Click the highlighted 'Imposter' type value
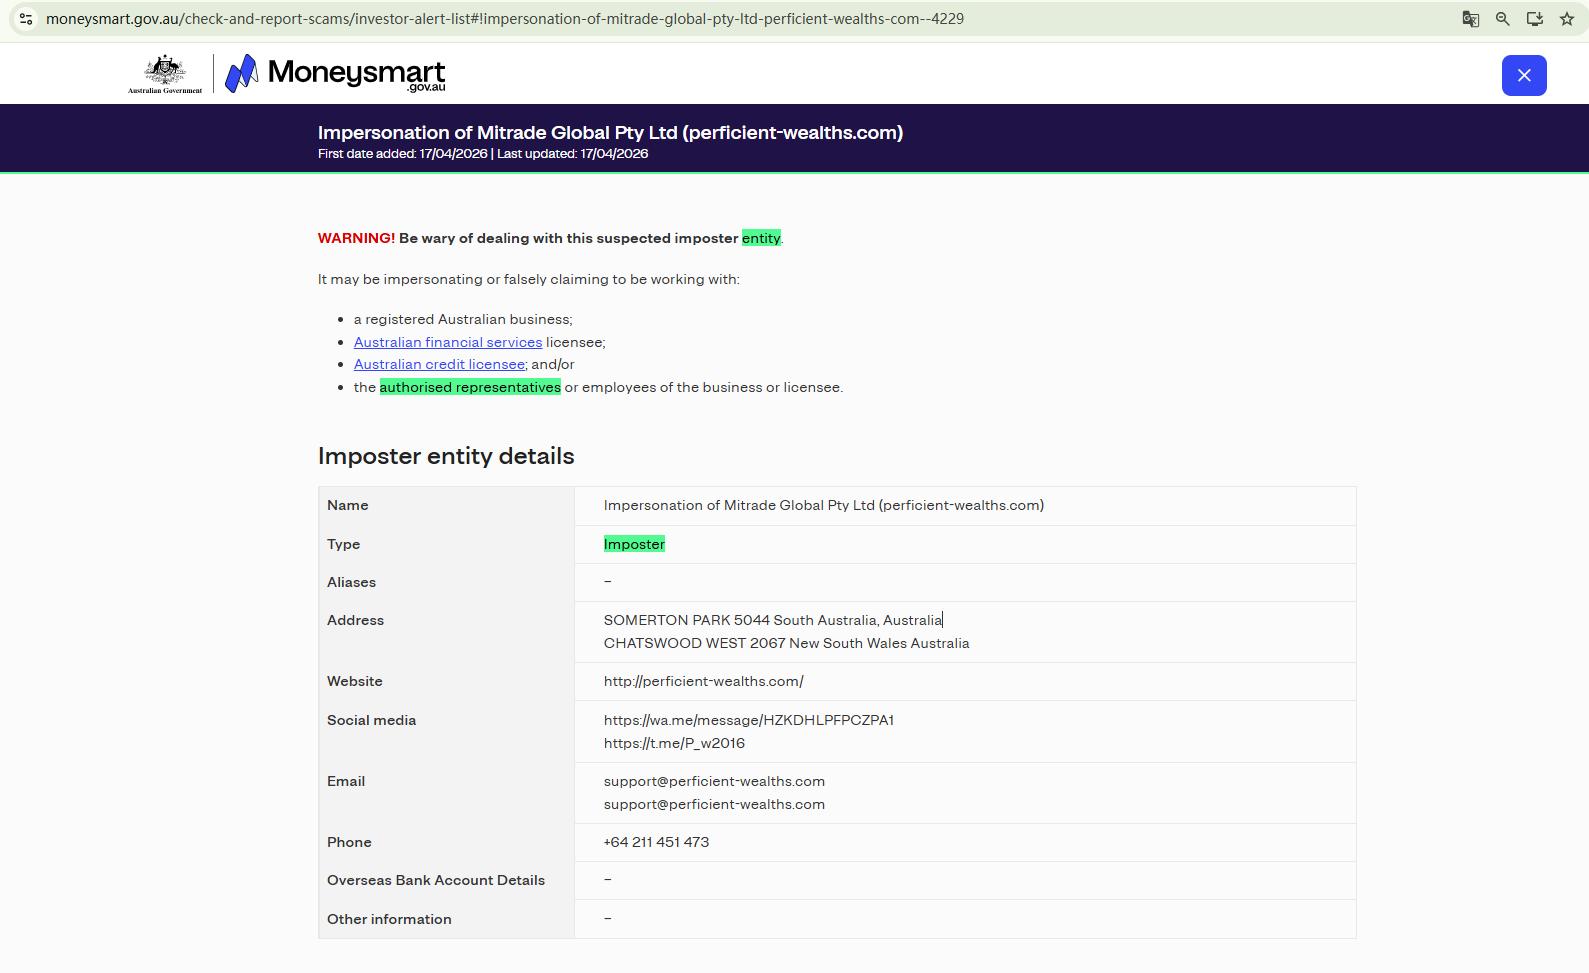1589x973 pixels. point(634,544)
